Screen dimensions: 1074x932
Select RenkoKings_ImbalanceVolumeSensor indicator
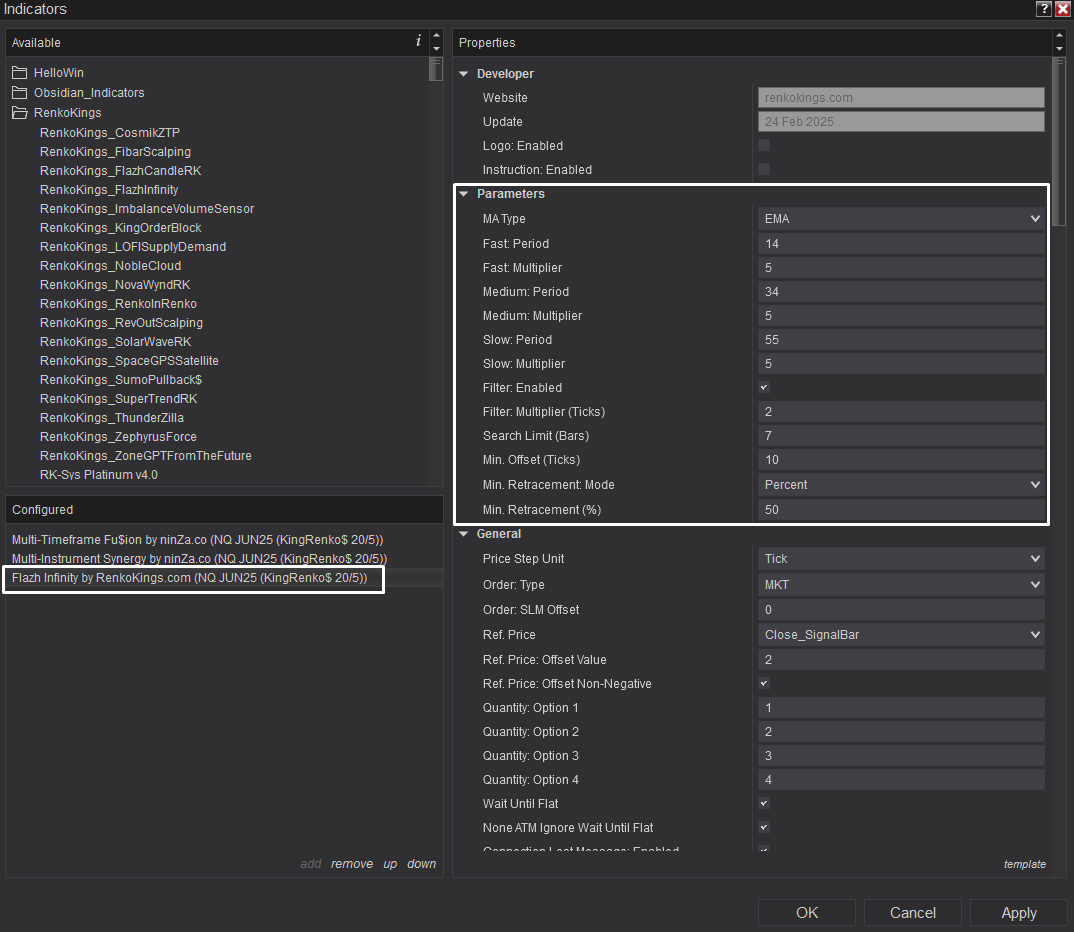pos(147,208)
